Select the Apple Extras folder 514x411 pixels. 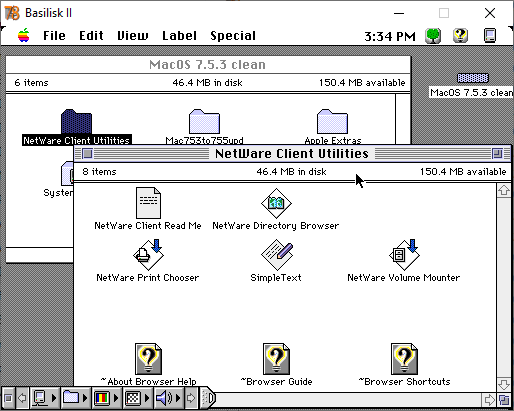pyautogui.click(x=332, y=122)
